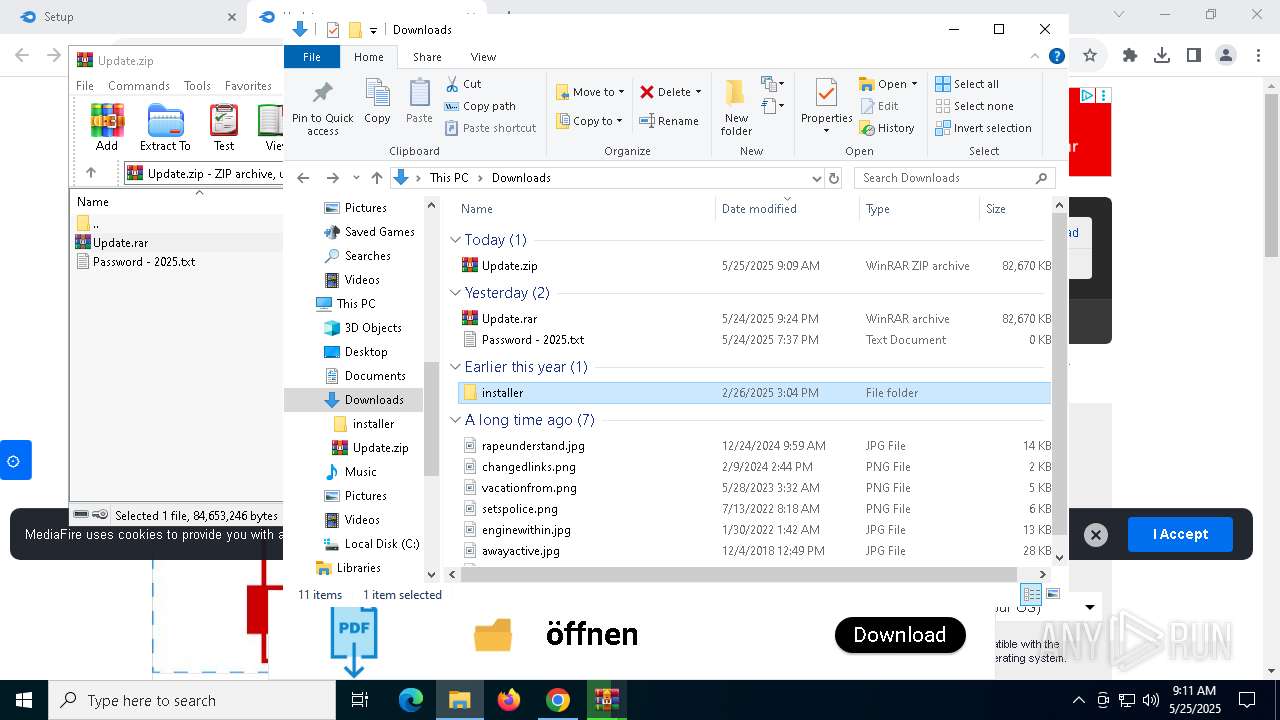Click the Windows Start button
The image size is (1280, 720).
[24, 700]
